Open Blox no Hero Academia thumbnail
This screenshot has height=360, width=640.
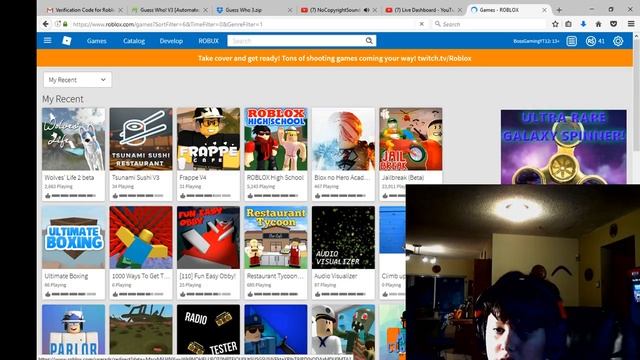(343, 139)
